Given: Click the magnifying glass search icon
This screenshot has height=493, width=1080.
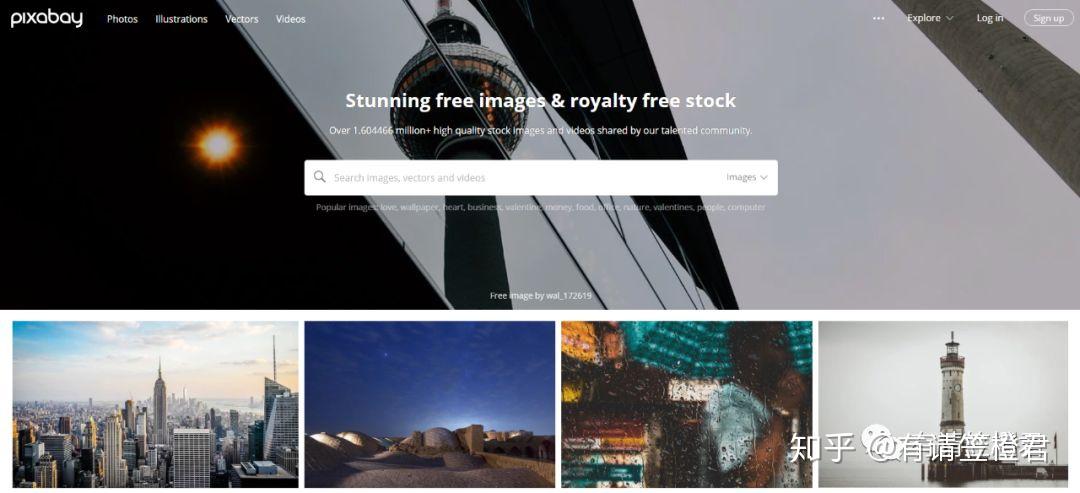Looking at the screenshot, I should coord(320,177).
